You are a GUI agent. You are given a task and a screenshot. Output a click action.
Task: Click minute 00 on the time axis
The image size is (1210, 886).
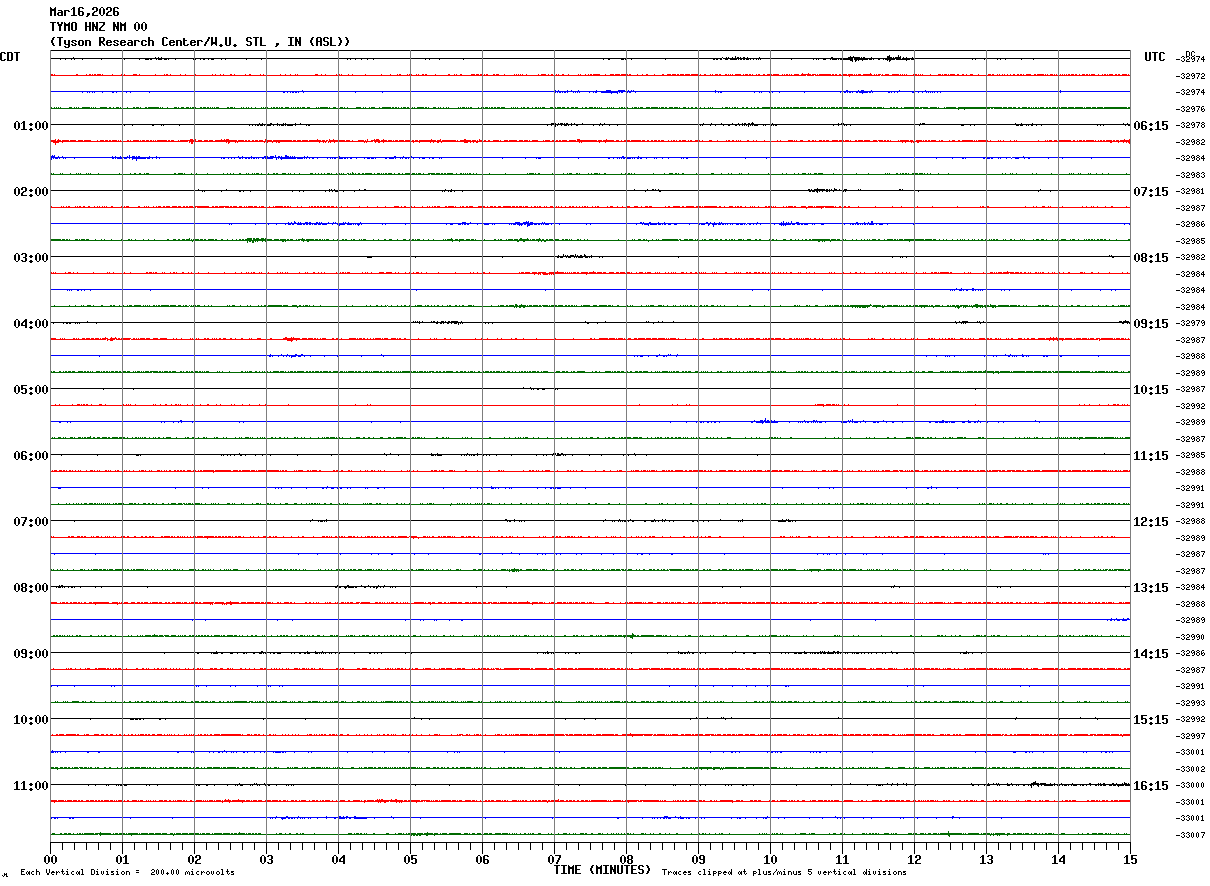50,859
